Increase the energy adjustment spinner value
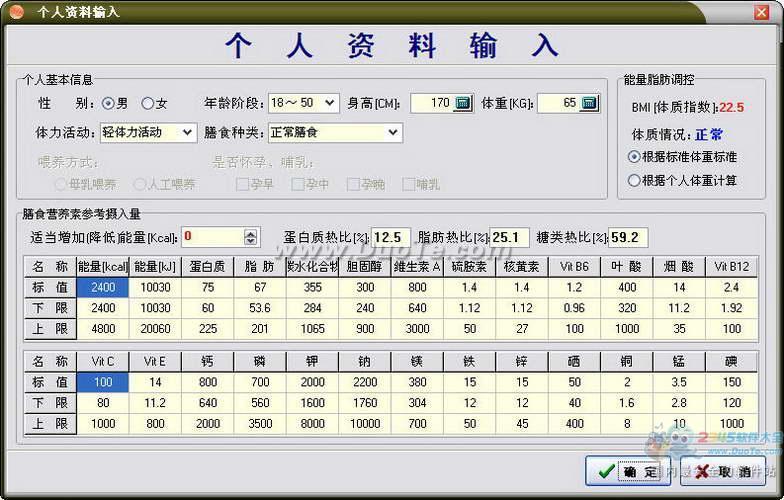 [250, 233]
